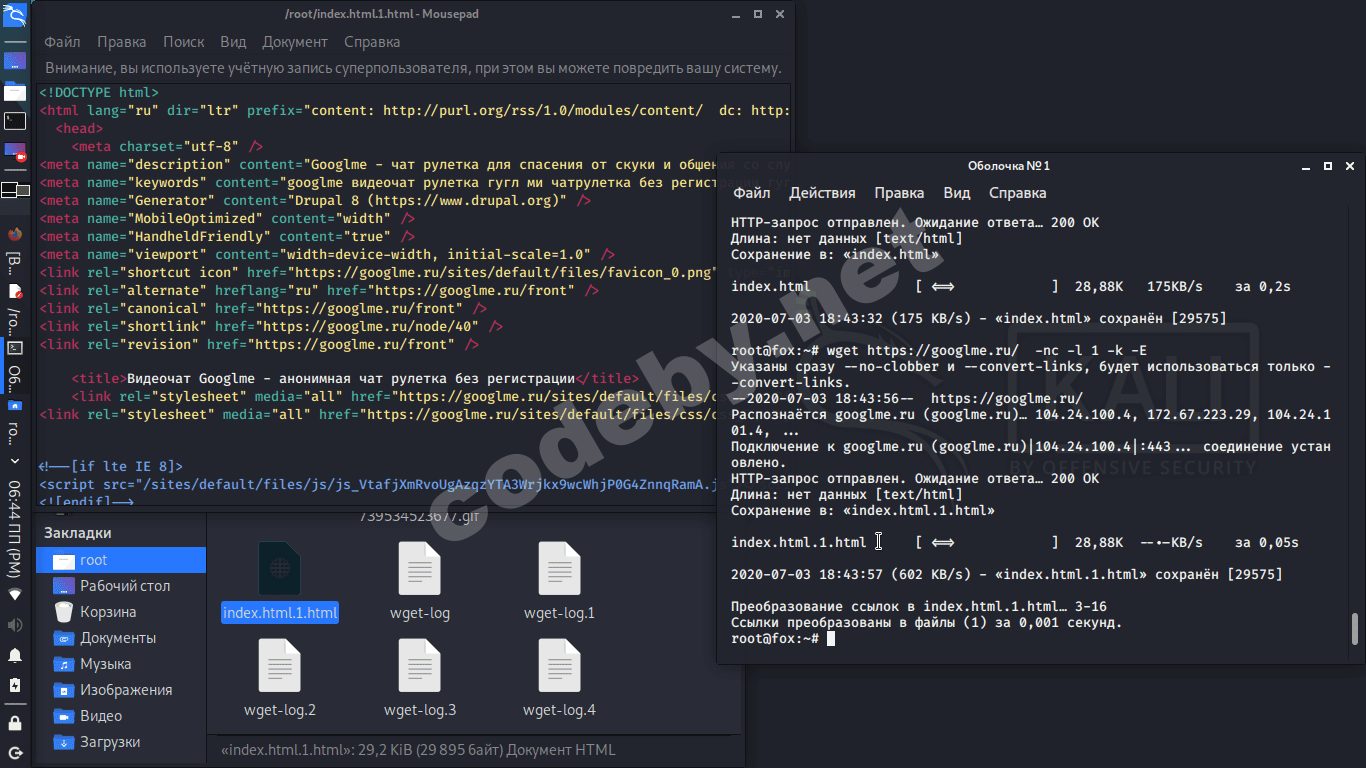Open Изображения folder bookmark
Image resolution: width=1366 pixels, height=768 pixels.
(121, 690)
